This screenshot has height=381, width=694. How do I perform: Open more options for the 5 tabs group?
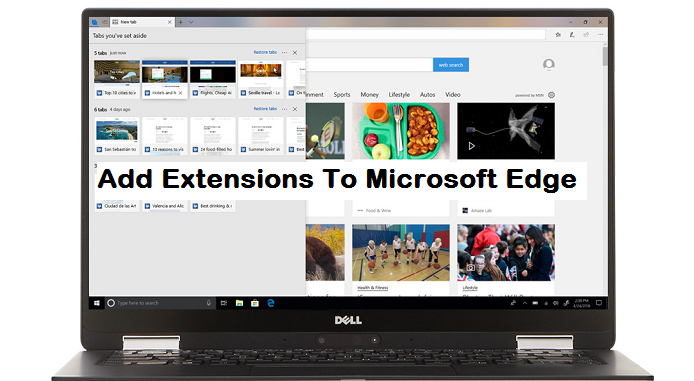point(284,53)
